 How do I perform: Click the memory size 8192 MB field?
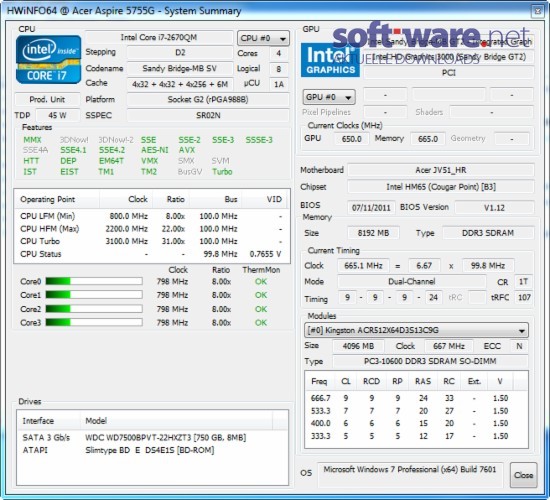373,233
